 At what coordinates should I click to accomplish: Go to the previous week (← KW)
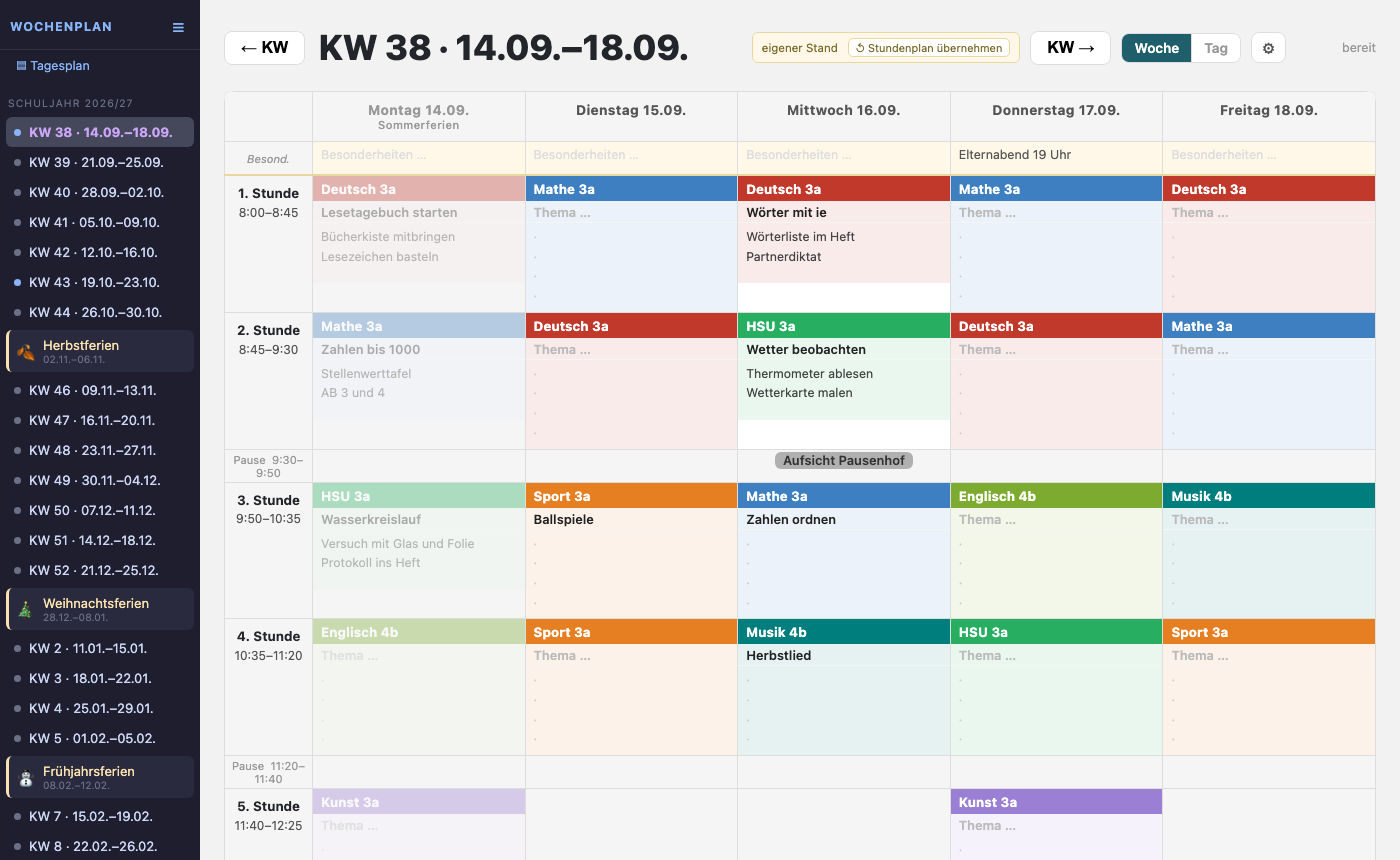[264, 48]
